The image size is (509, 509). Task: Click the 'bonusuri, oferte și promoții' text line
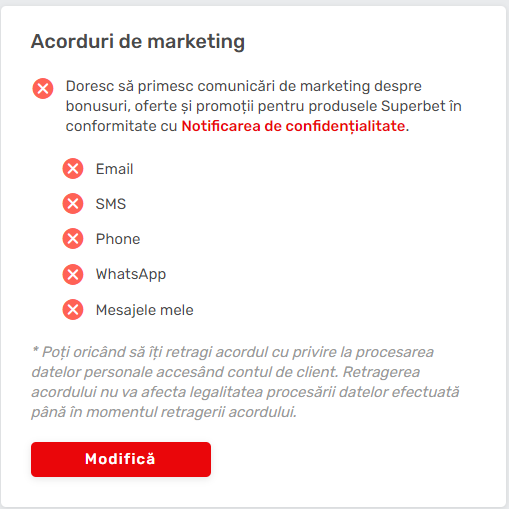[x=264, y=106]
